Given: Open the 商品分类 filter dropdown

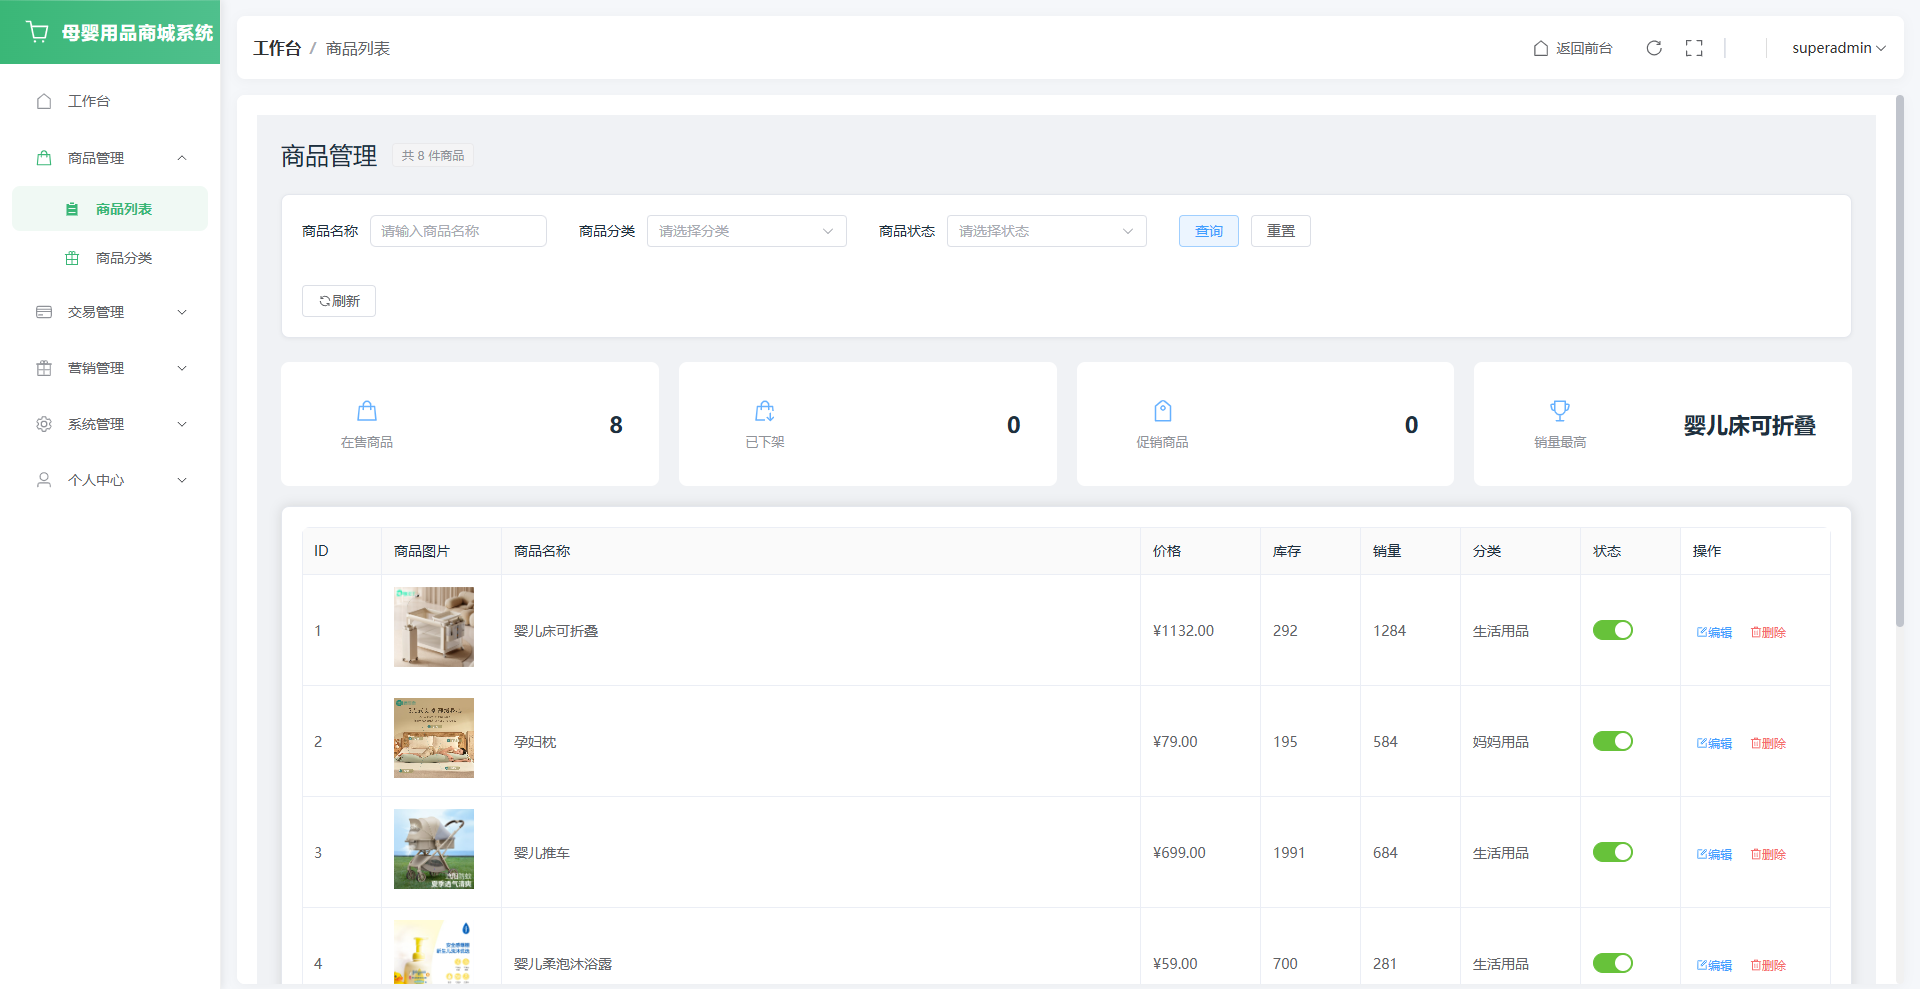Looking at the screenshot, I should [x=746, y=231].
